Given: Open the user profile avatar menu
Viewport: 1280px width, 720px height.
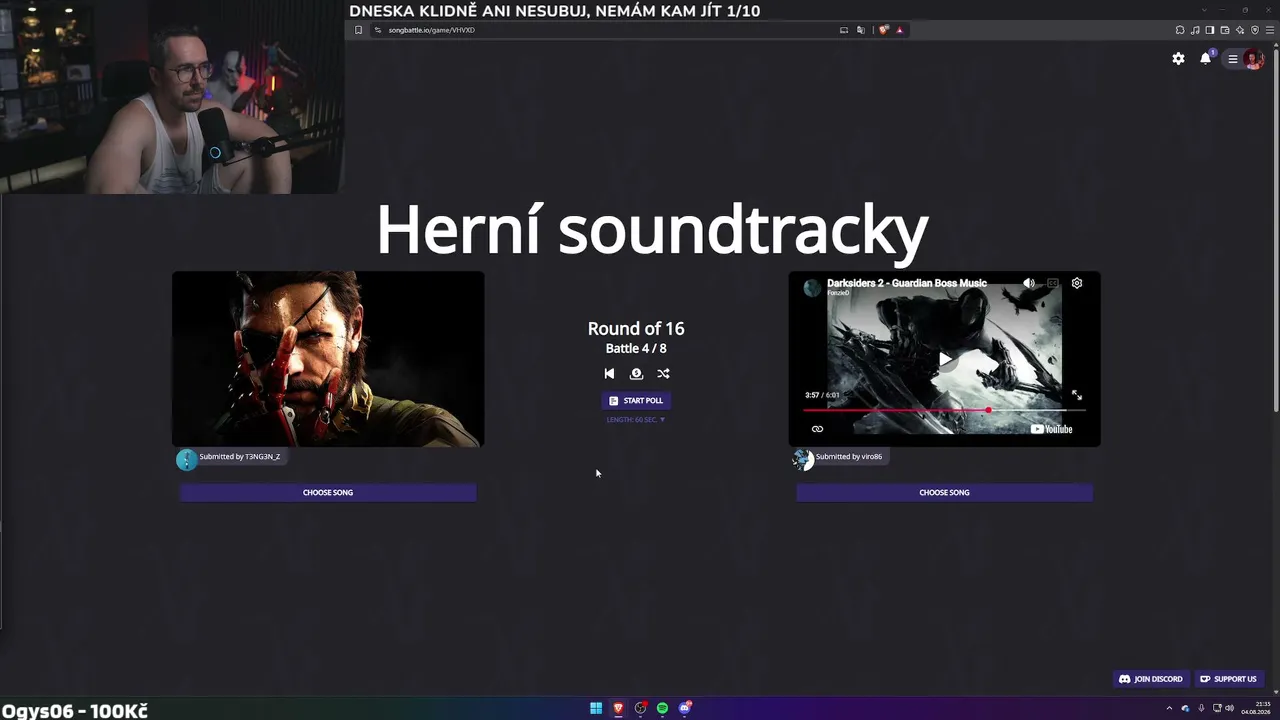Looking at the screenshot, I should click(1253, 59).
